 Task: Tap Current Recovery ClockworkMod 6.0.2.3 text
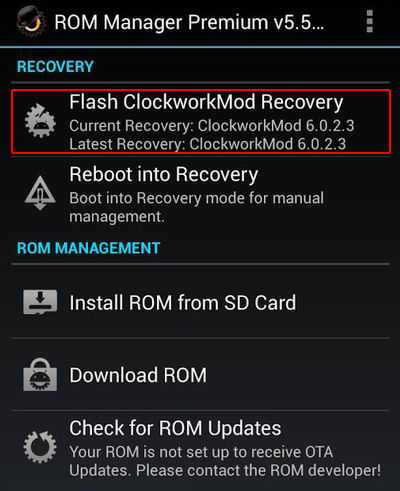click(x=212, y=126)
